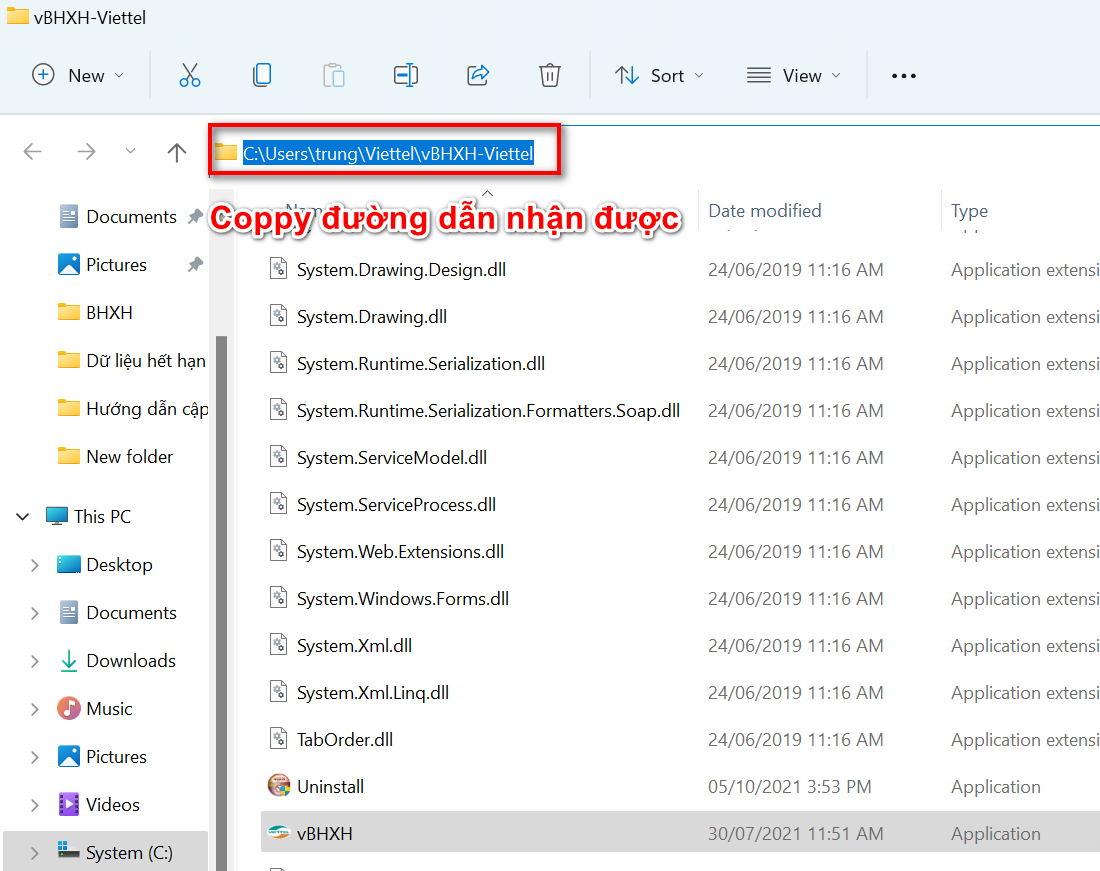Screen dimensions: 1100x871
Task: Select Music under This PC
Action: point(109,708)
